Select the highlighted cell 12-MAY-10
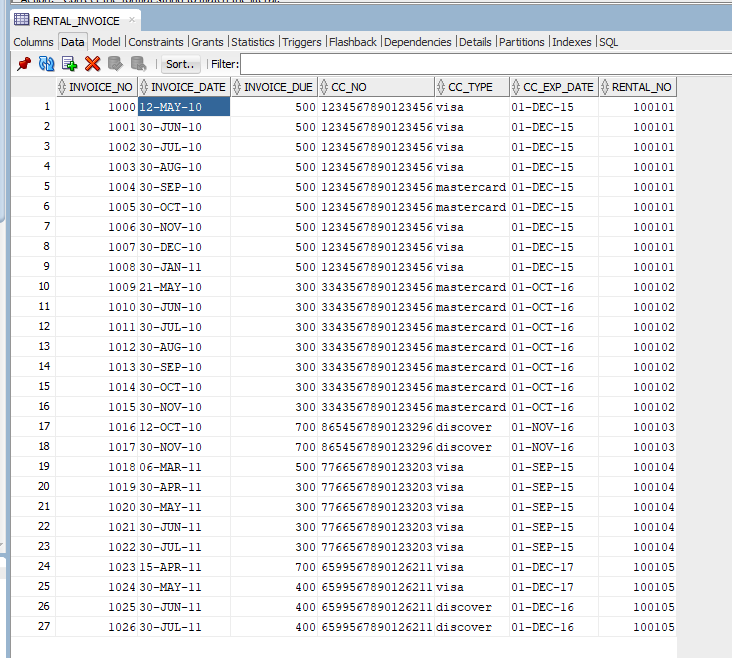Screen dimensions: 732x658 [184, 107]
